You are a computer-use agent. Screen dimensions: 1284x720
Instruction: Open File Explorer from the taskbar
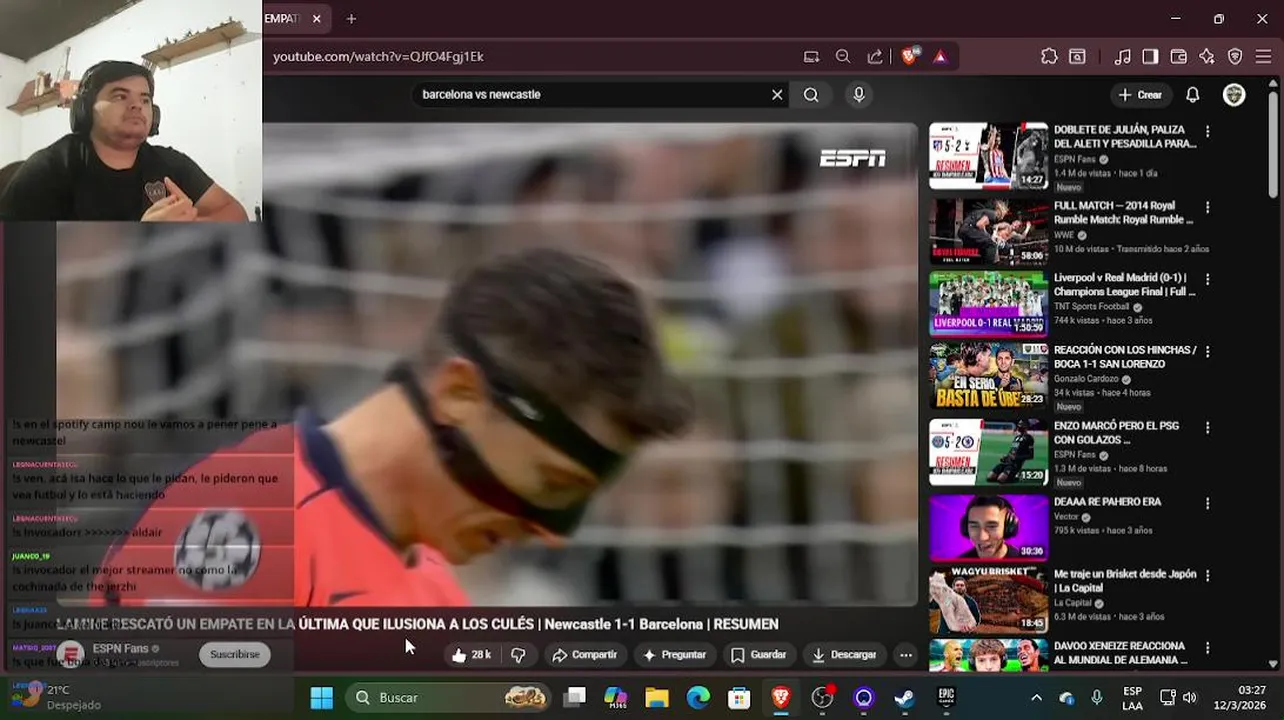click(657, 697)
